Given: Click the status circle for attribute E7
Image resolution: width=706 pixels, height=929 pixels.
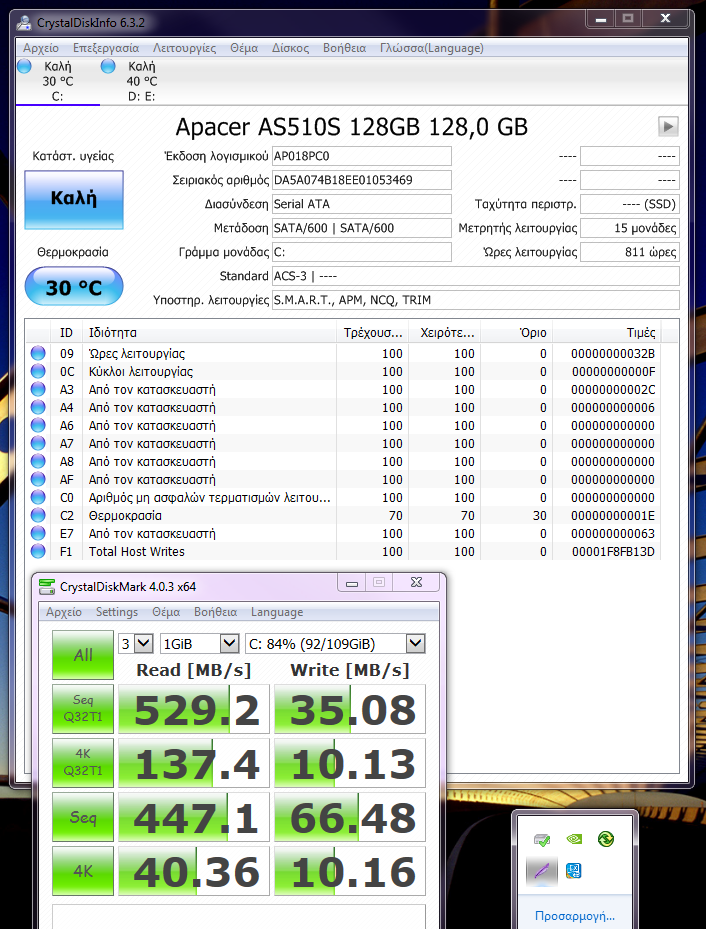Looking at the screenshot, I should tap(38, 534).
